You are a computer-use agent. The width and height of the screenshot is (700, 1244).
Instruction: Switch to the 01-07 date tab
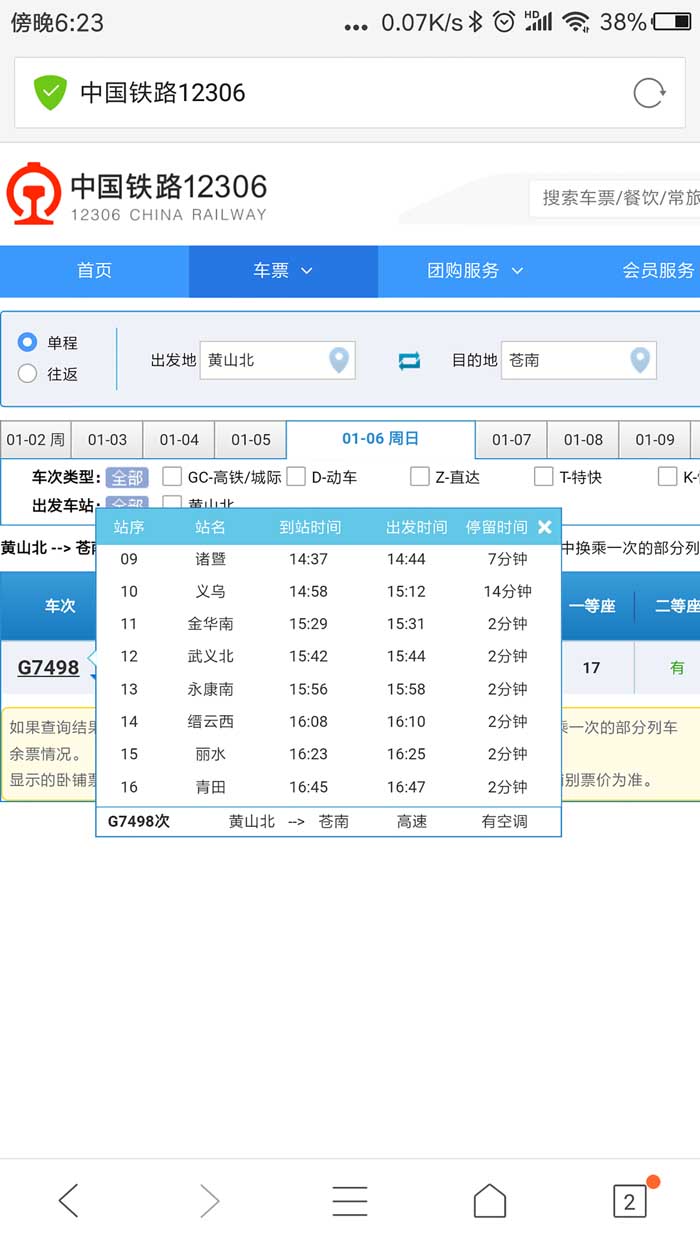pyautogui.click(x=511, y=440)
